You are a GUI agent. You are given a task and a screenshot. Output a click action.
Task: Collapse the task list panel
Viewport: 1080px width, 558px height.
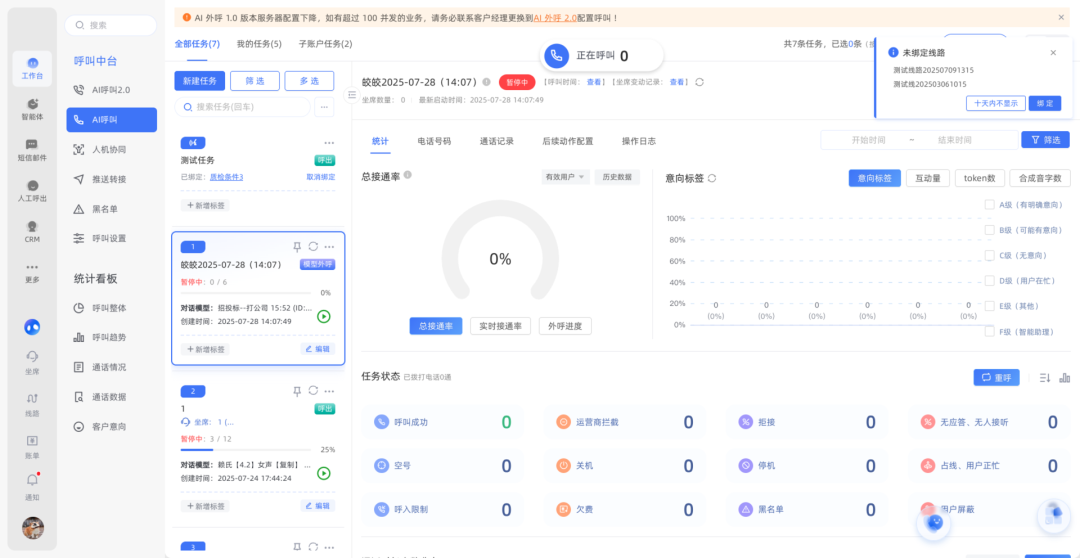[352, 94]
